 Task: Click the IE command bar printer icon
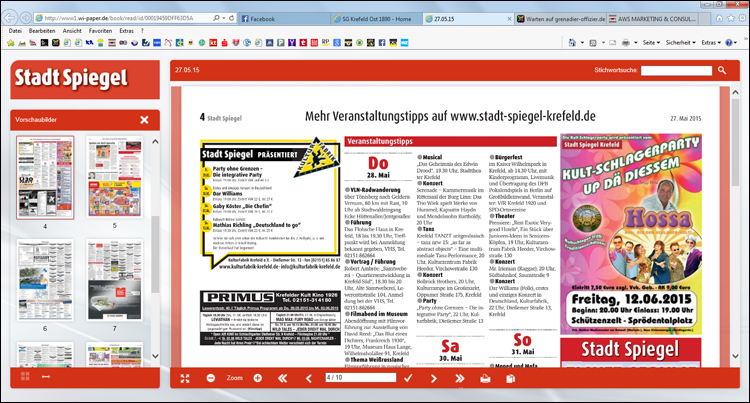[x=625, y=43]
